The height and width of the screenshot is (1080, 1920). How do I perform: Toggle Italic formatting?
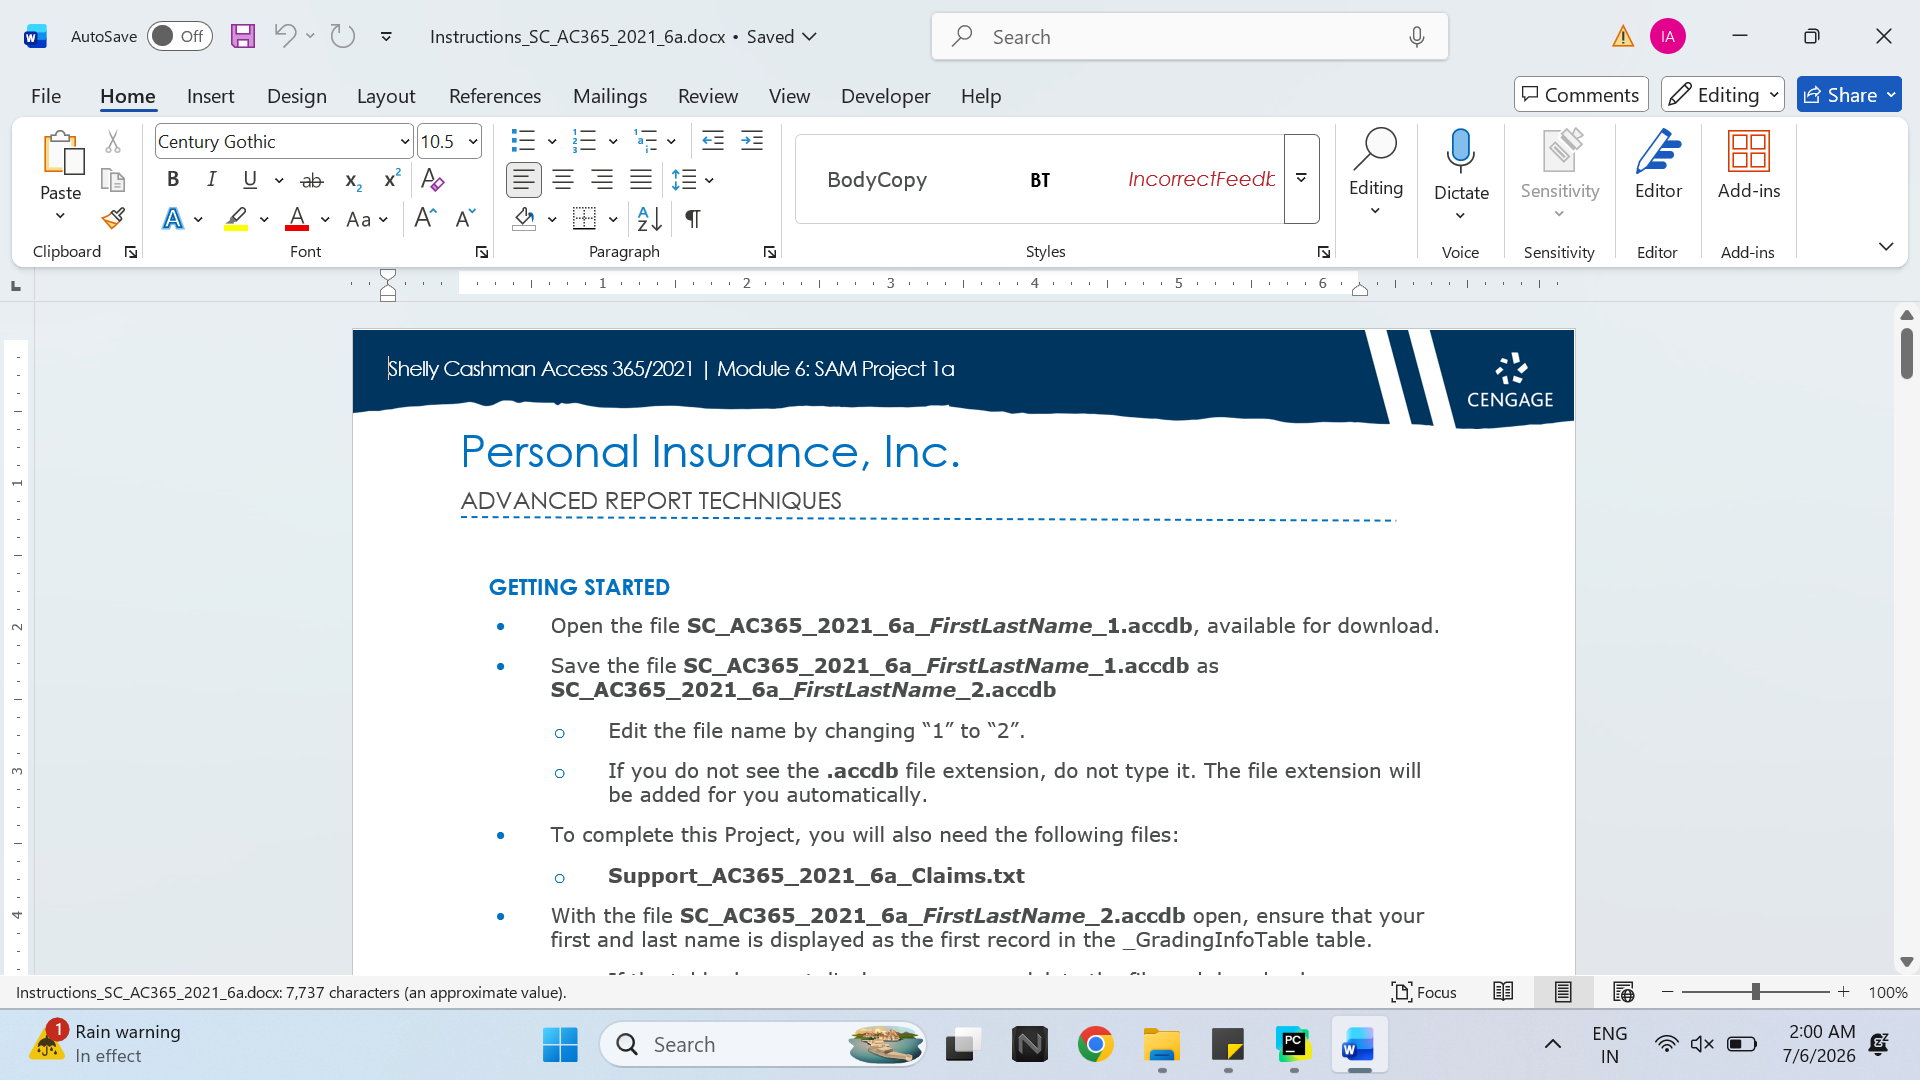pos(211,180)
